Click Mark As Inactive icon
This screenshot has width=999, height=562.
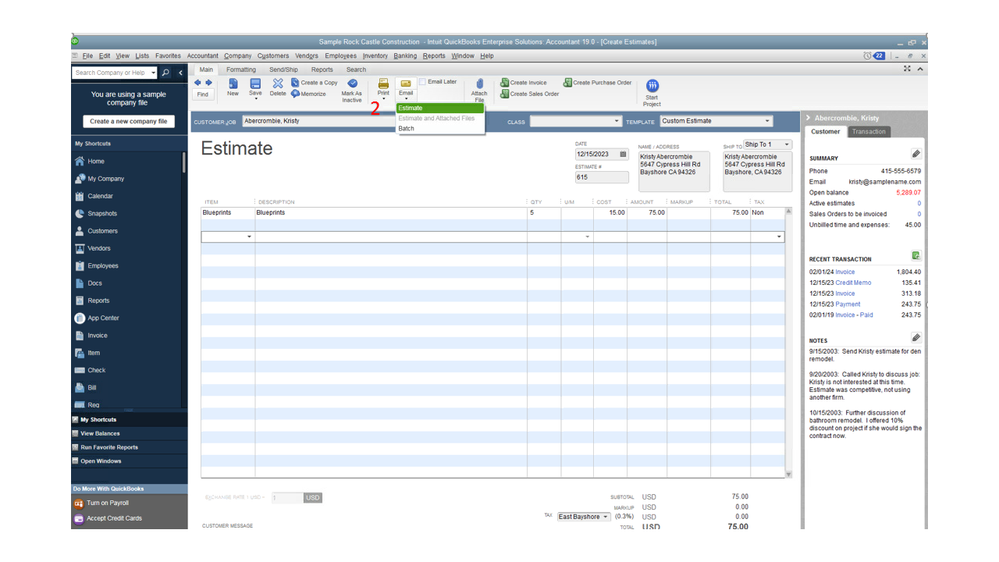coord(352,85)
